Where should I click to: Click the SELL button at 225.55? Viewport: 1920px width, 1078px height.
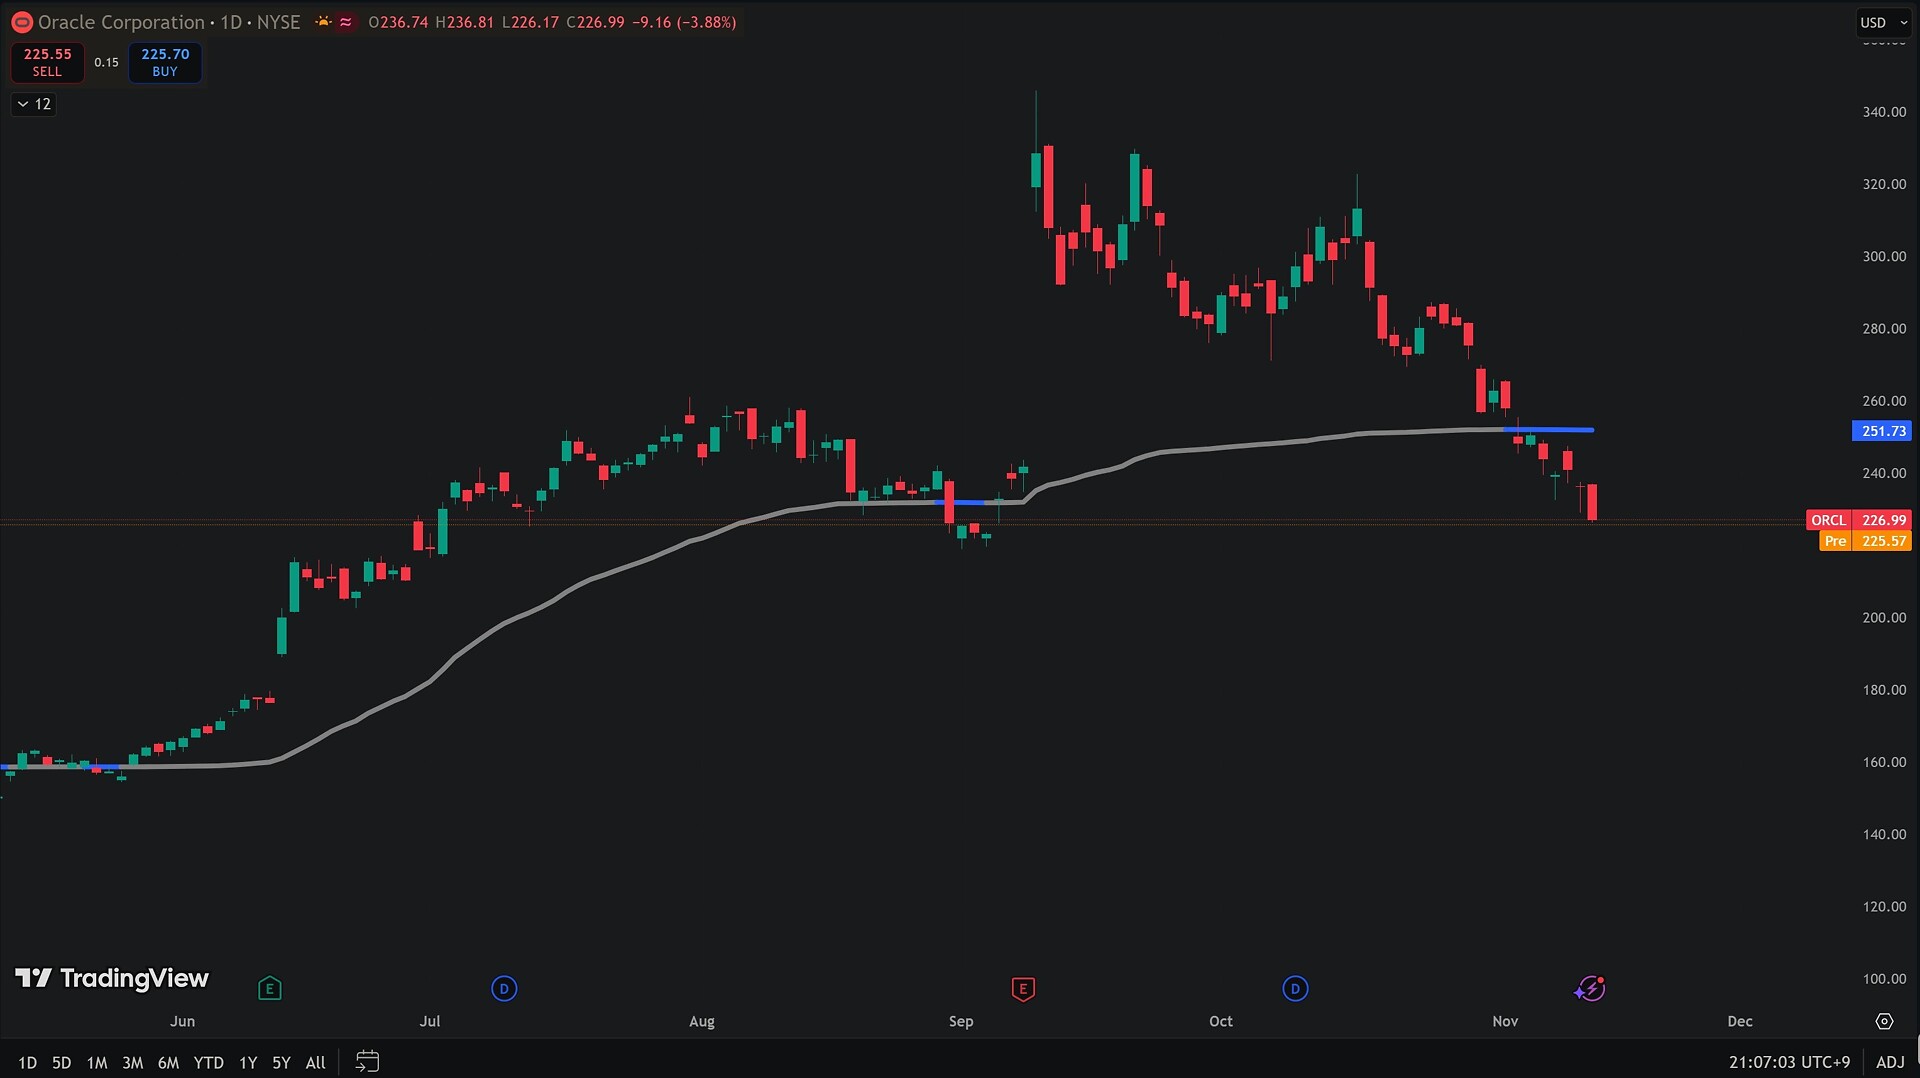tap(47, 62)
